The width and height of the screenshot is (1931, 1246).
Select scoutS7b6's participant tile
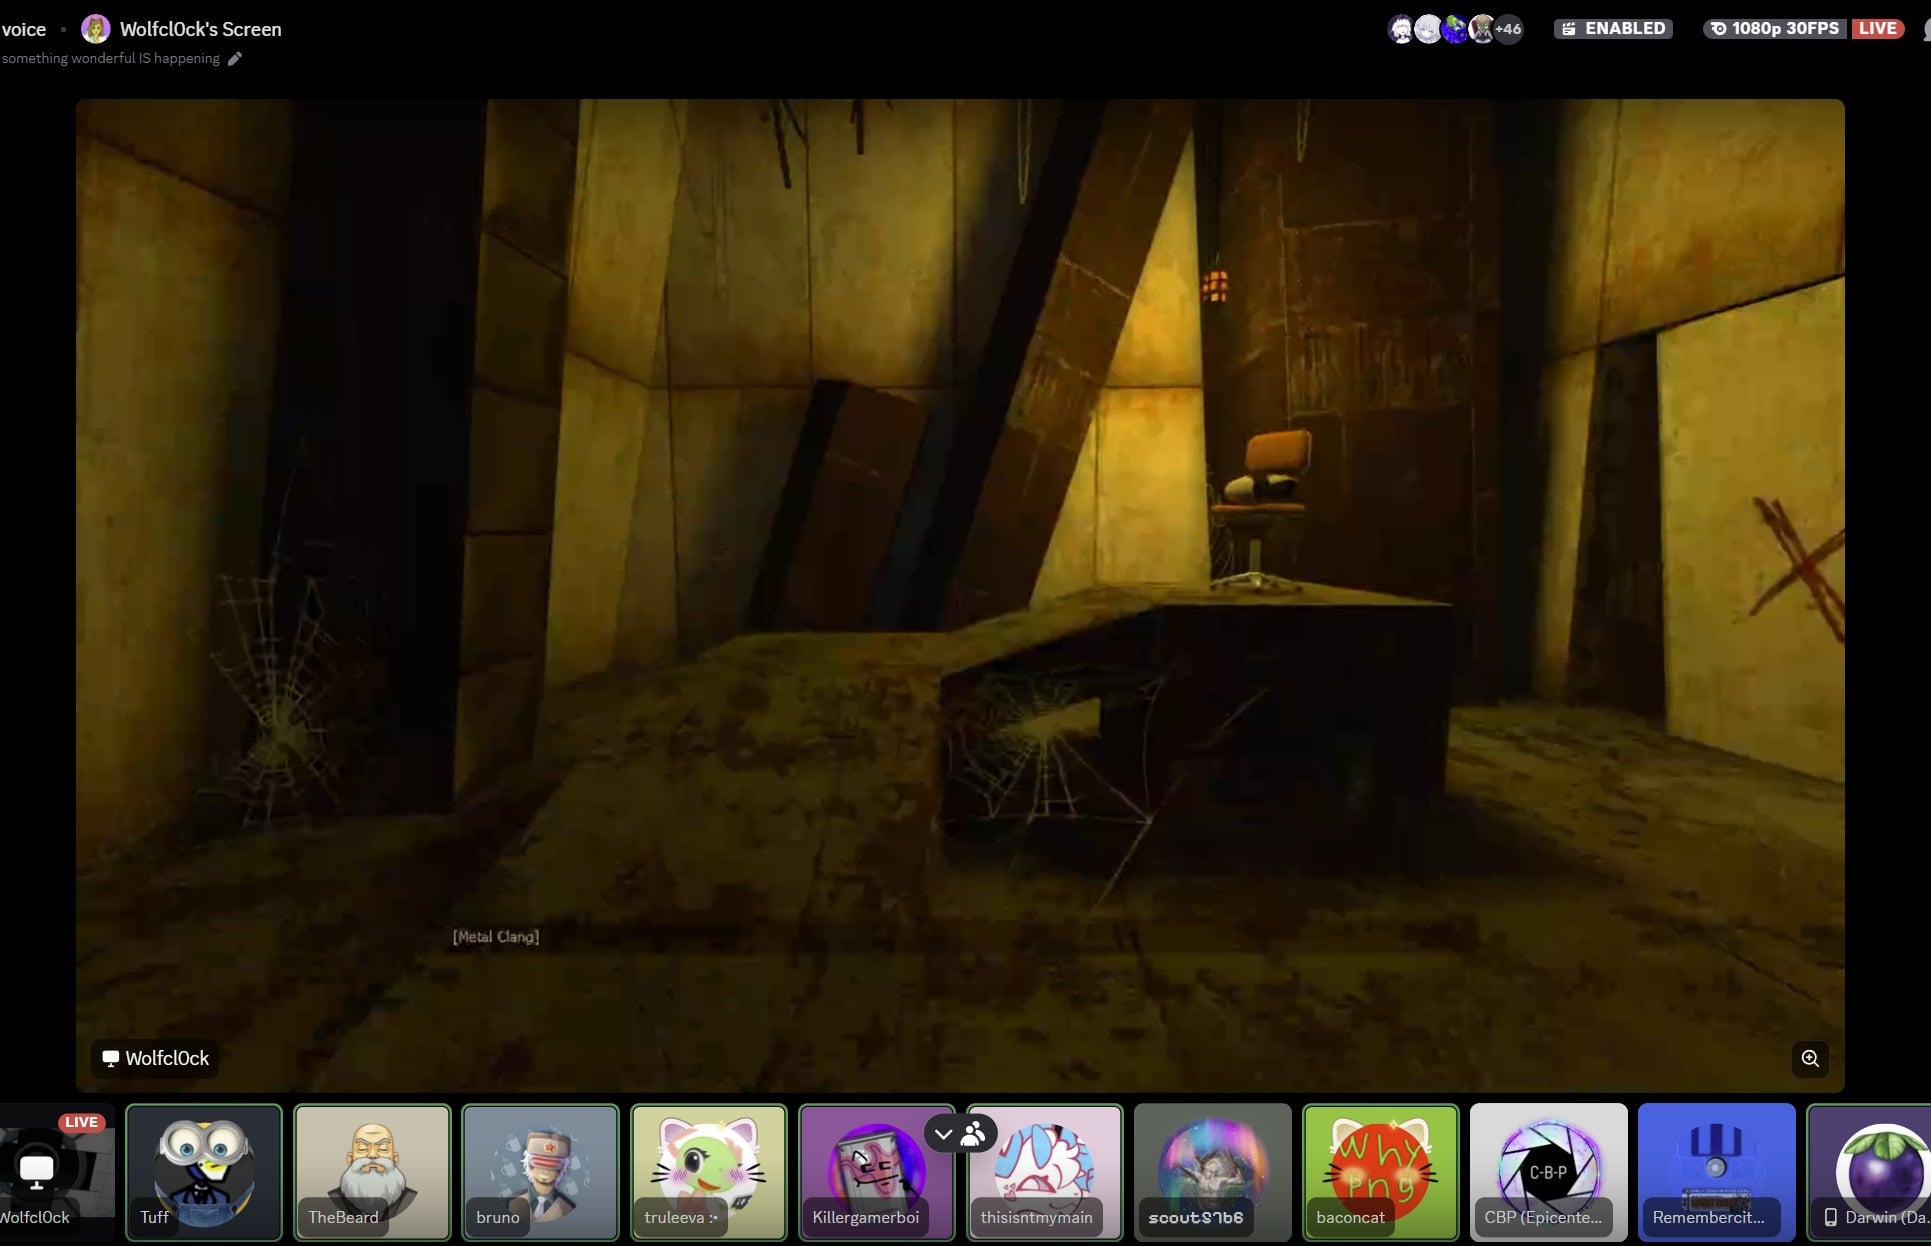(1212, 1172)
